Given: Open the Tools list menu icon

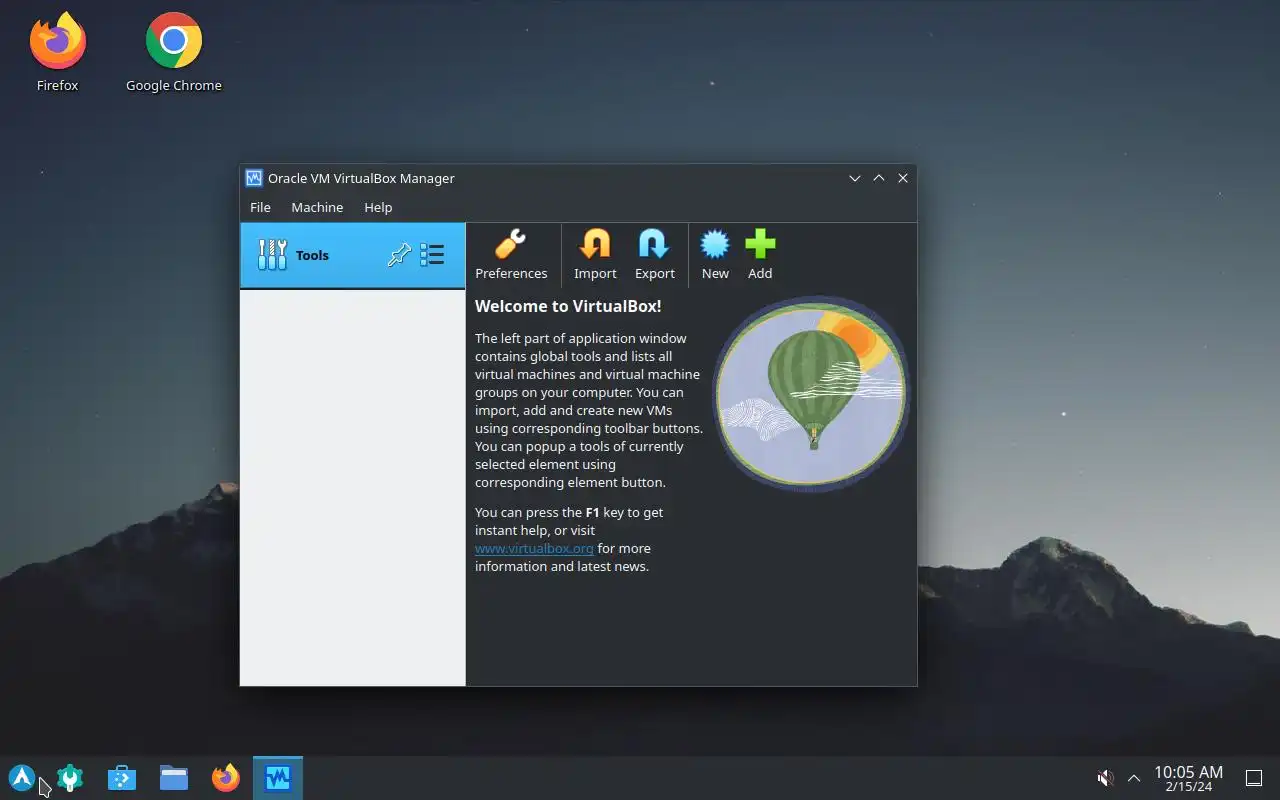Looking at the screenshot, I should 432,255.
